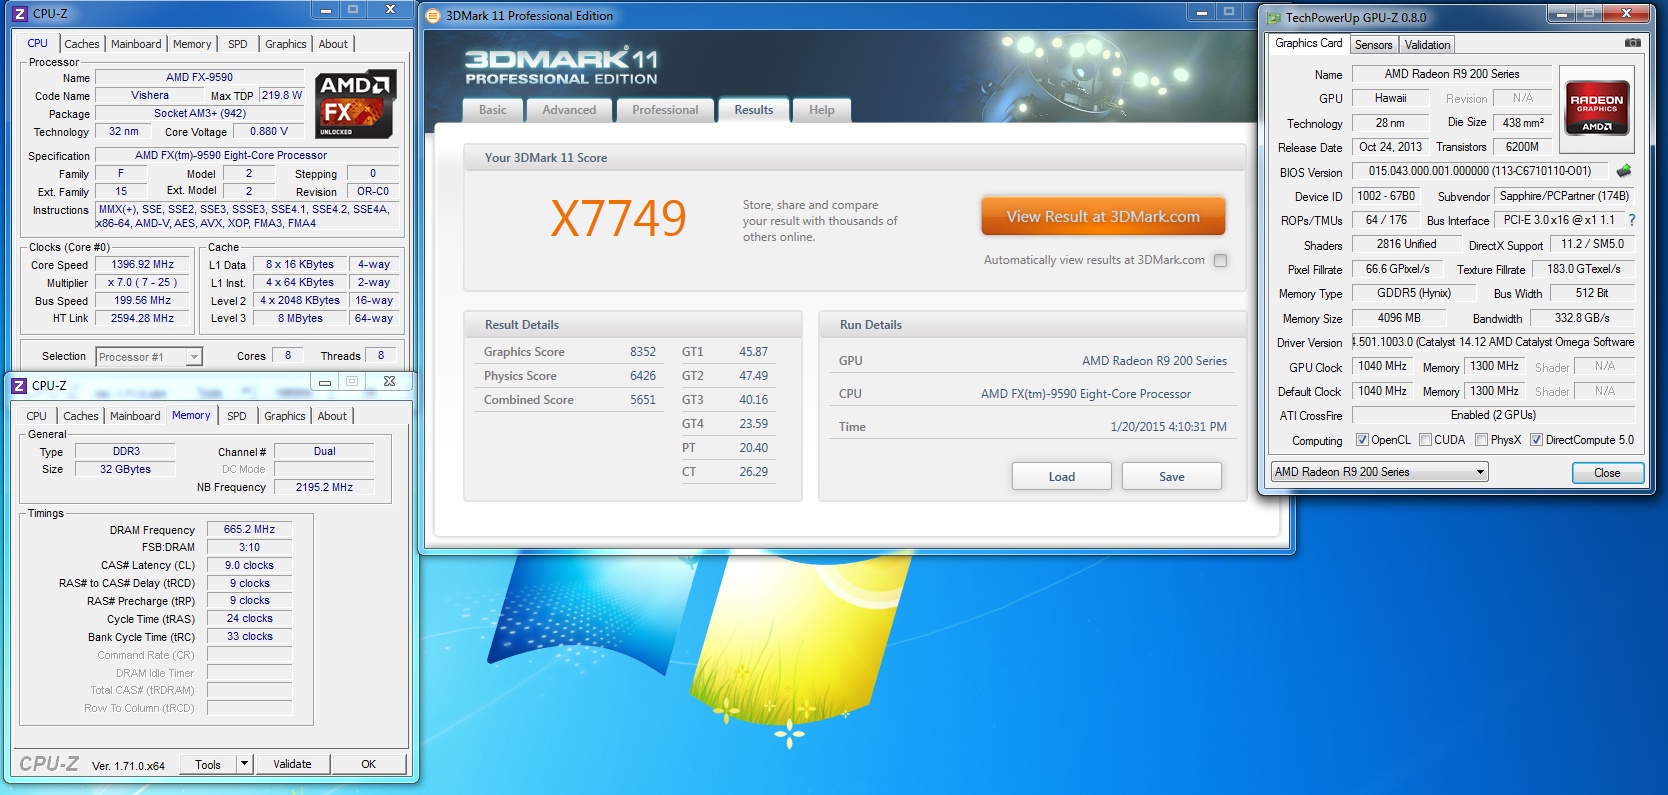This screenshot has height=795, width=1668.
Task: Open CPU tab in CPU-Z Memory window
Action: click(36, 416)
